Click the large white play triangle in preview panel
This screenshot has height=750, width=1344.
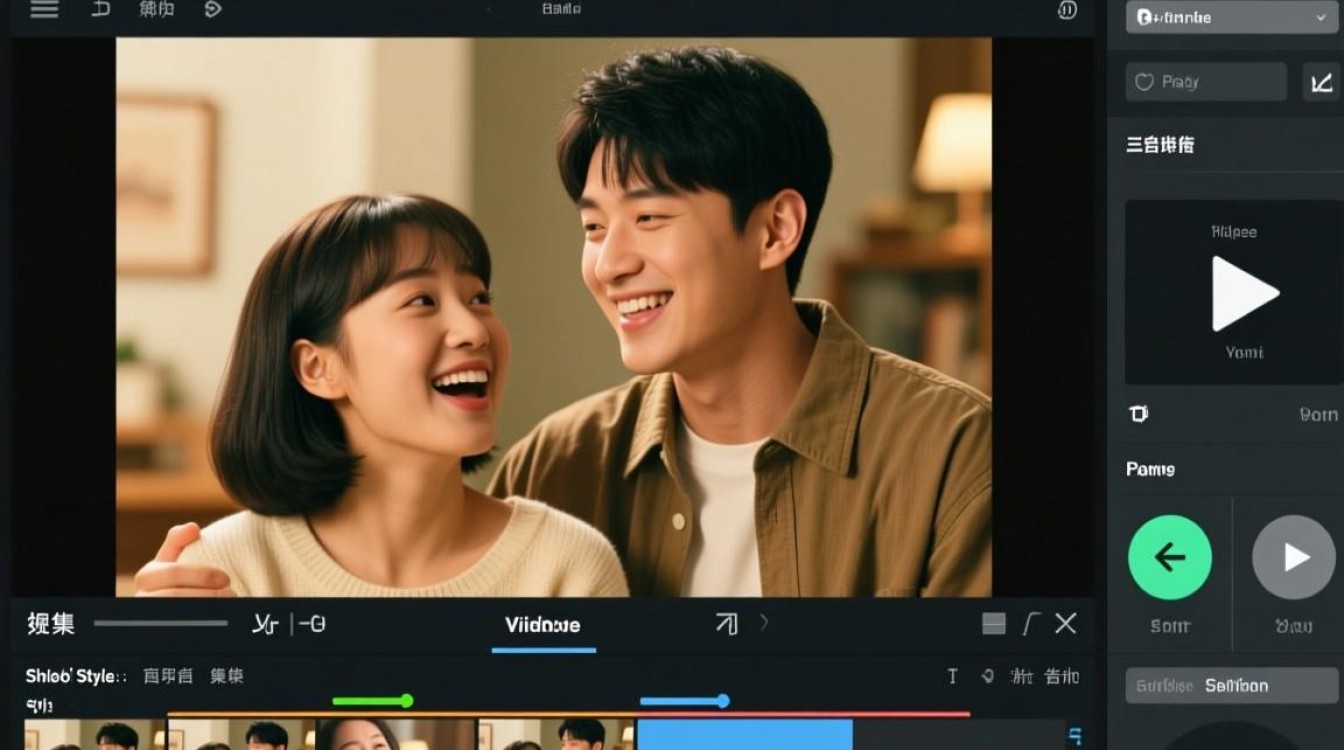(x=1245, y=293)
